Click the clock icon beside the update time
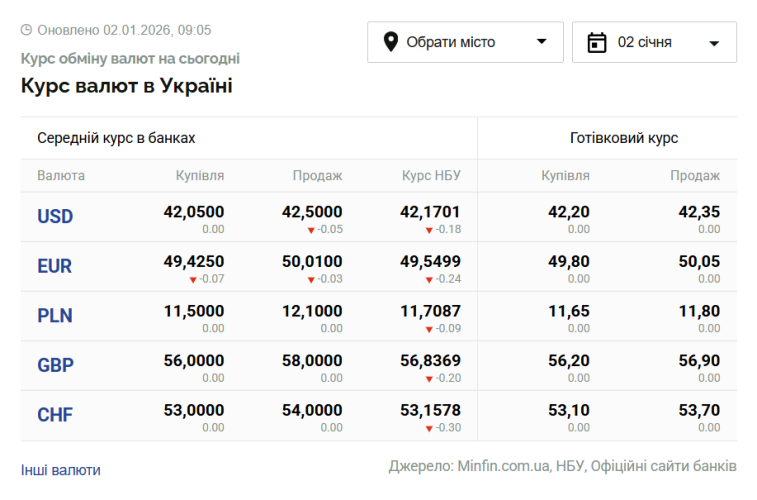 coord(26,30)
